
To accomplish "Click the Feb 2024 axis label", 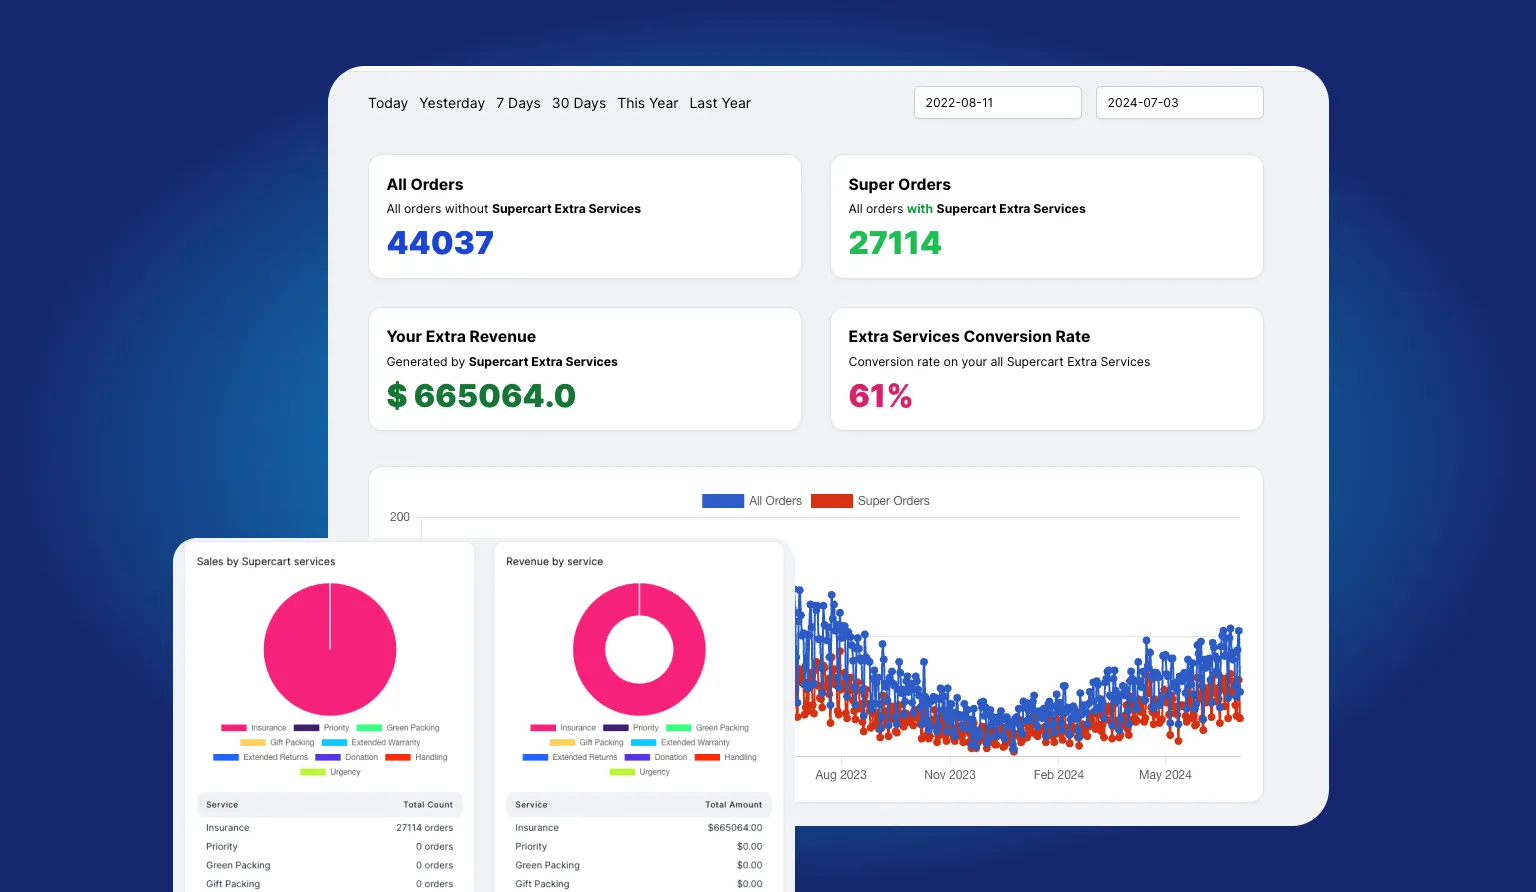I will 1059,775.
